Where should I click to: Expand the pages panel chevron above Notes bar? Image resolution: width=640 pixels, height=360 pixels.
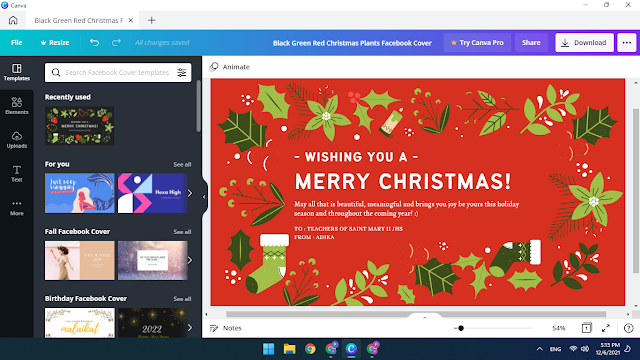[x=424, y=317]
